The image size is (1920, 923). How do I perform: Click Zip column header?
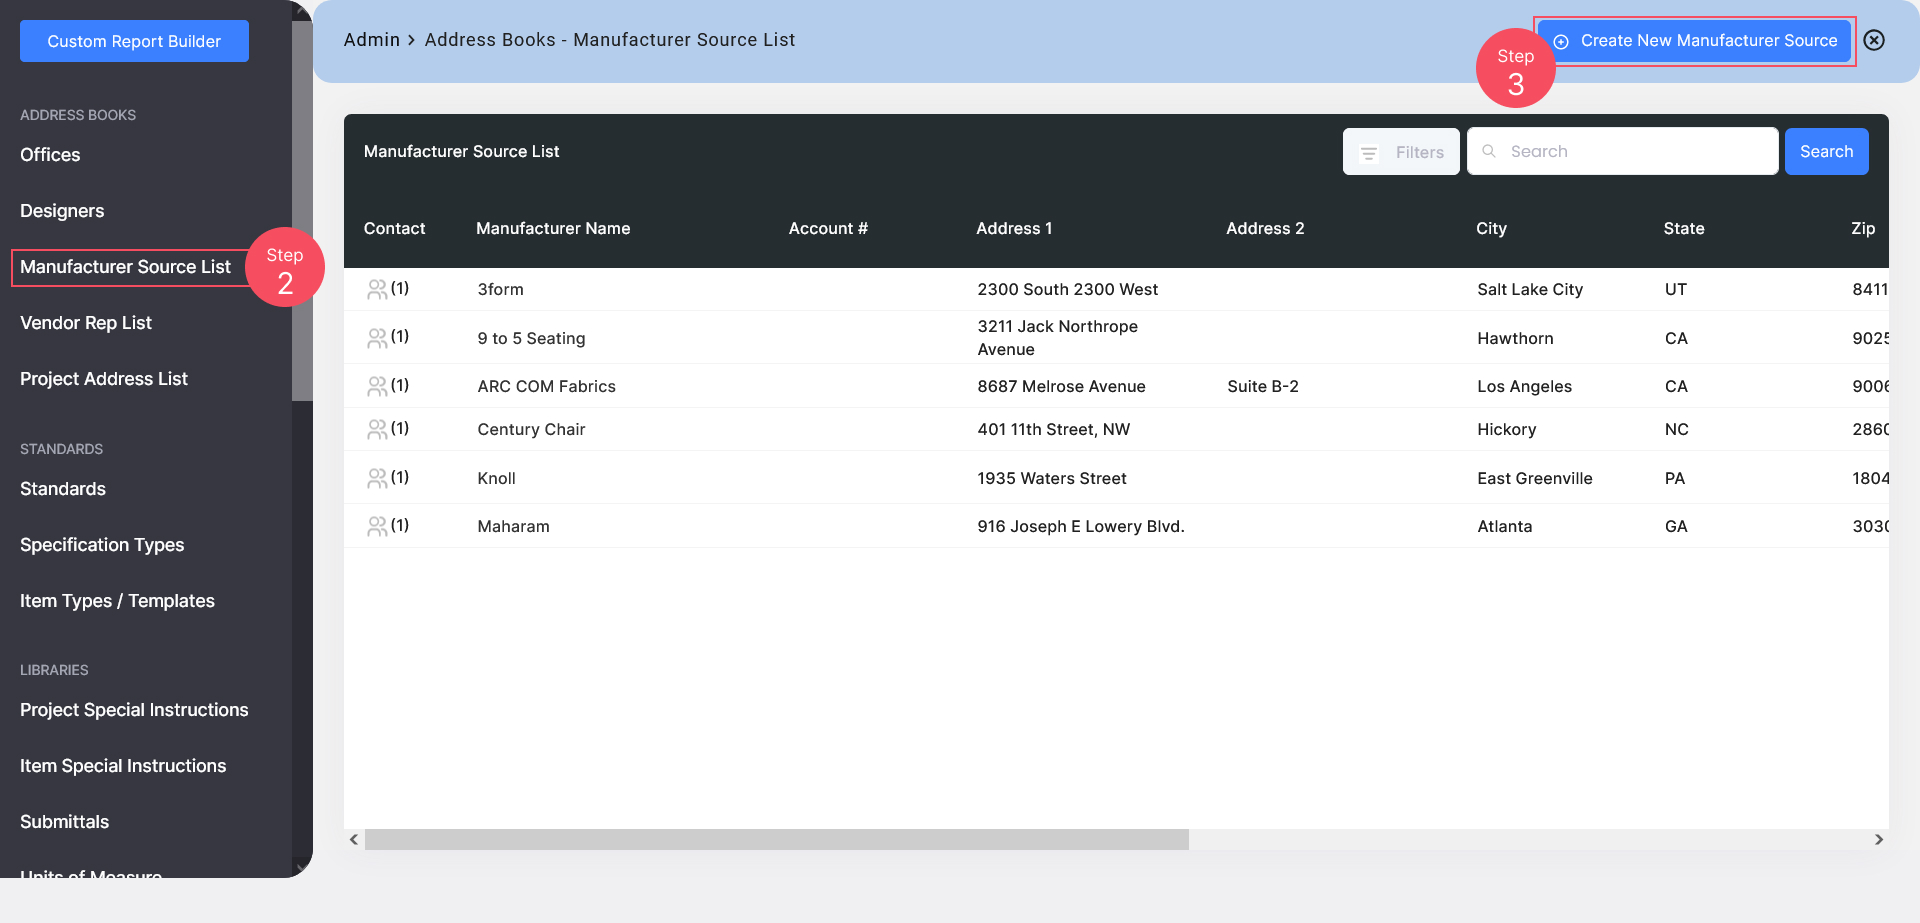click(1863, 228)
